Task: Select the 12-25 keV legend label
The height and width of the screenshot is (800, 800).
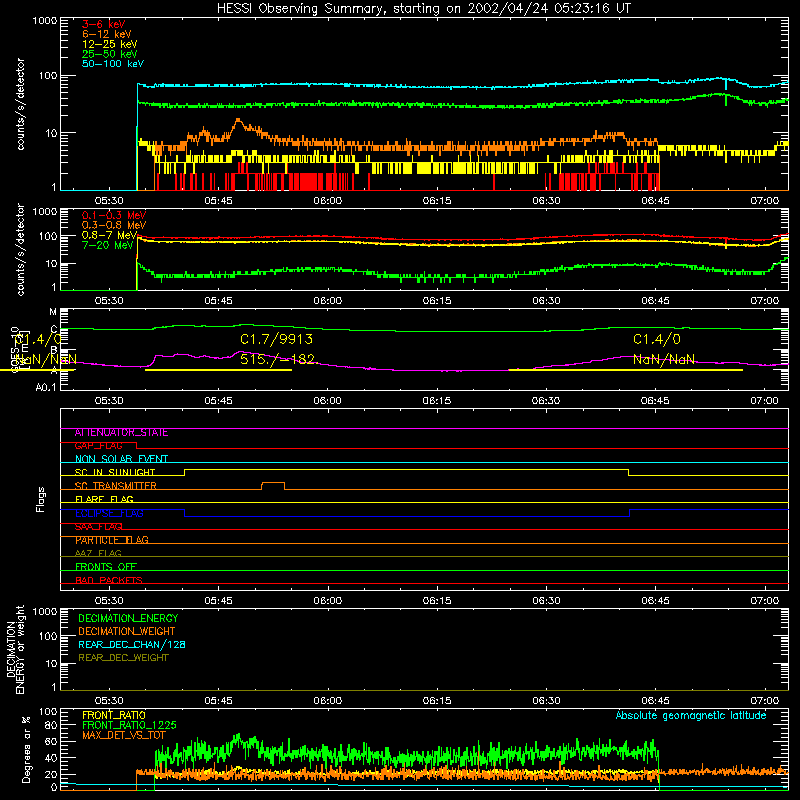Action: 110,44
